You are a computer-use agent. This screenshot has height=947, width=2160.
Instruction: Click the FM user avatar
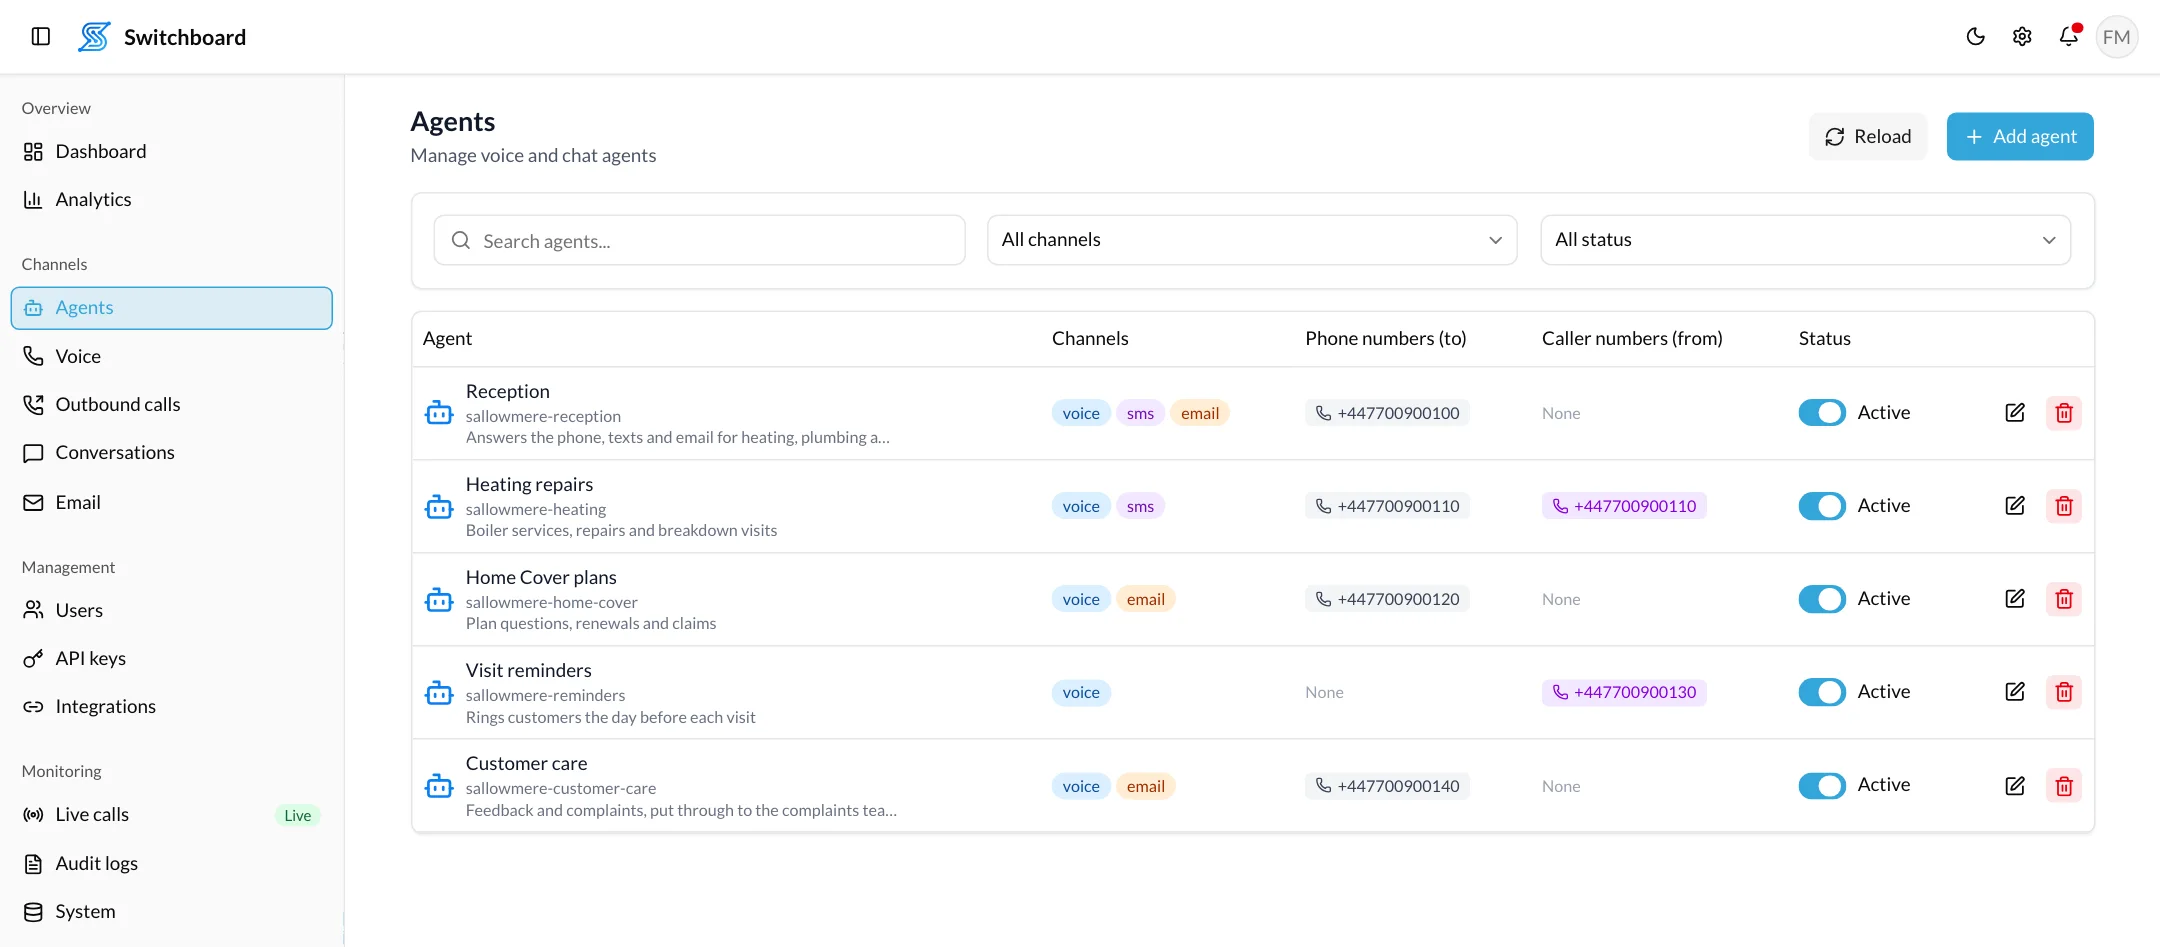click(x=2116, y=37)
